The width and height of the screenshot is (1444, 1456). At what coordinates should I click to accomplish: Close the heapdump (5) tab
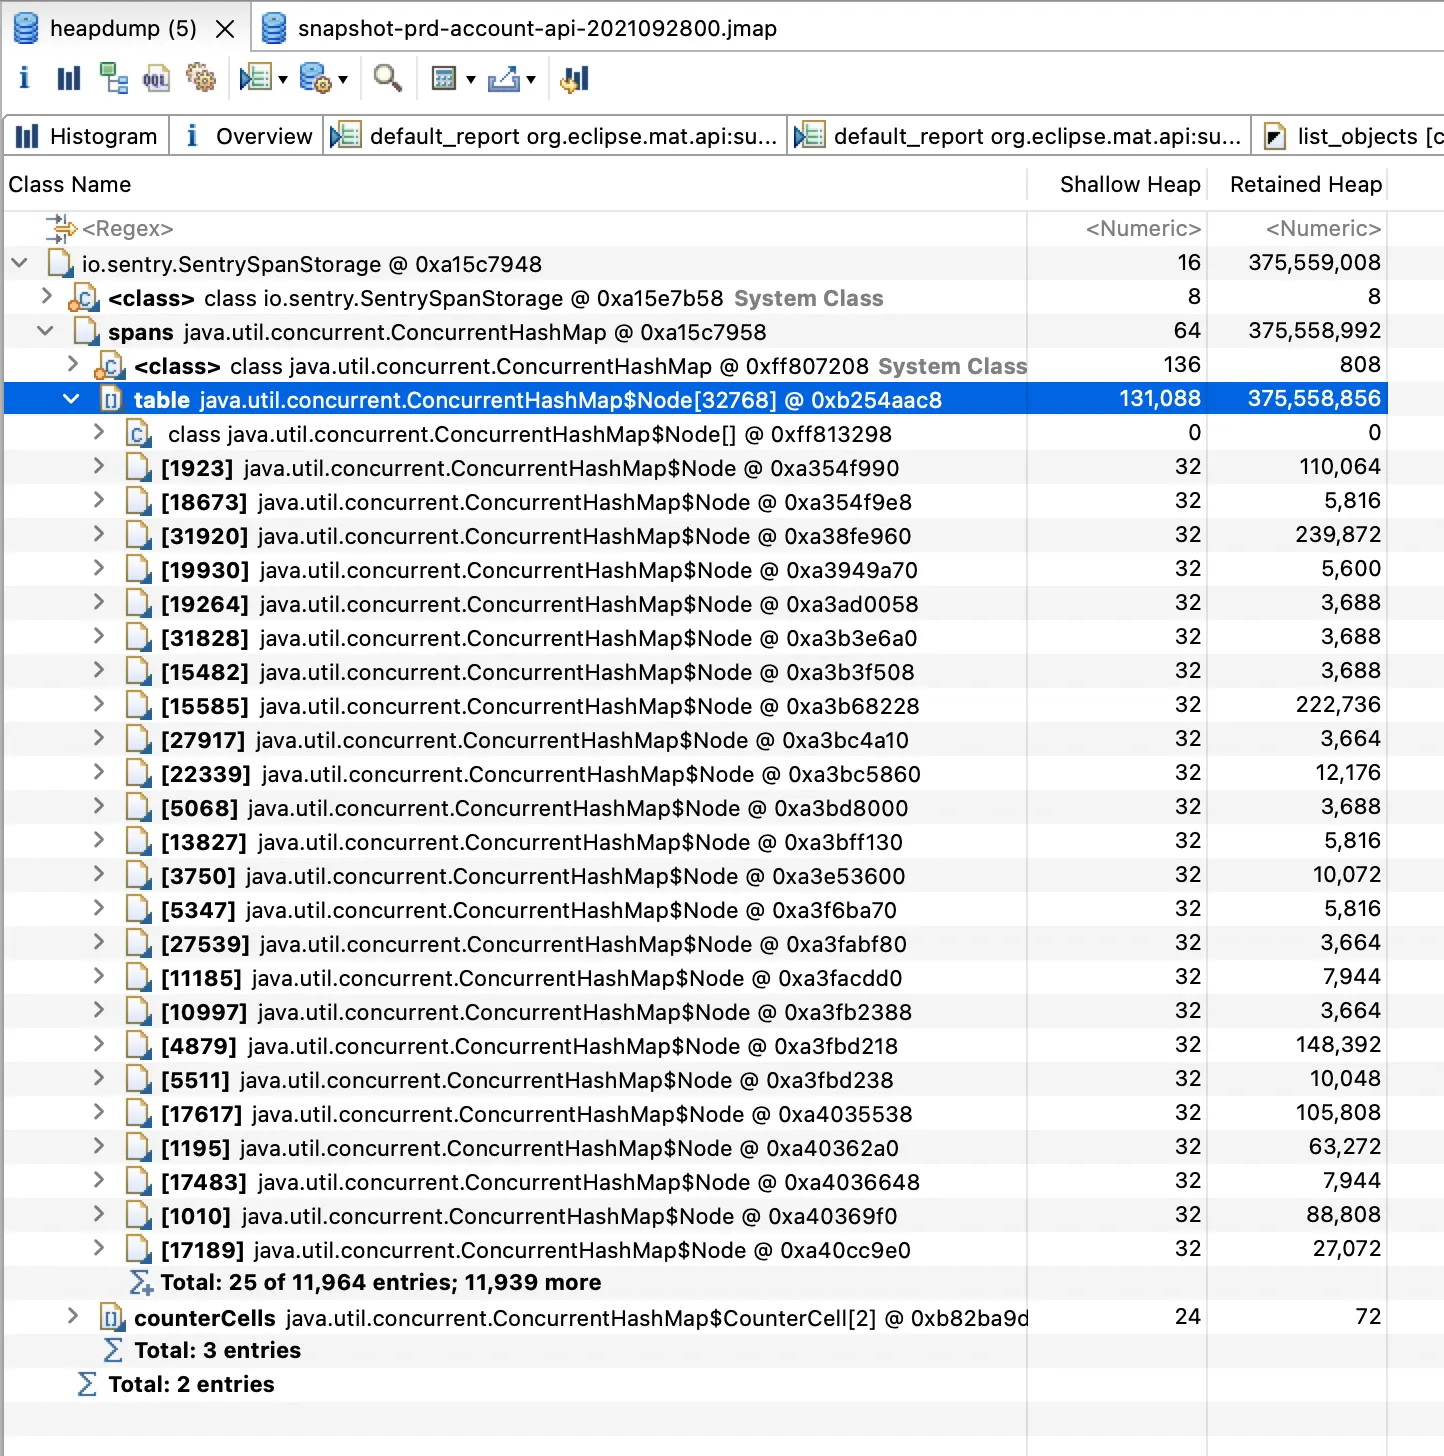pyautogui.click(x=225, y=29)
